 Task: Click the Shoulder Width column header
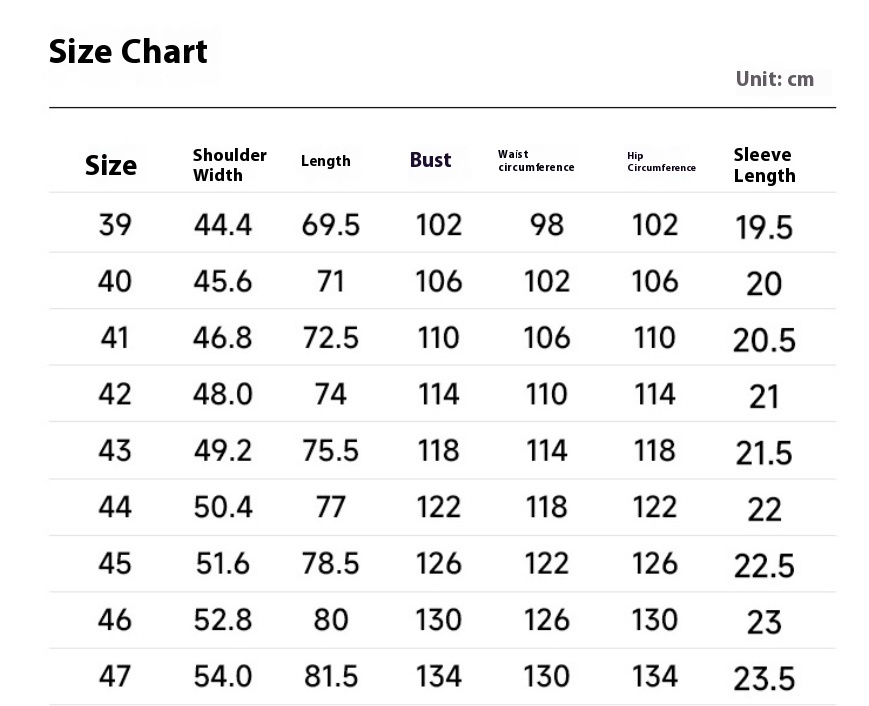coord(229,165)
